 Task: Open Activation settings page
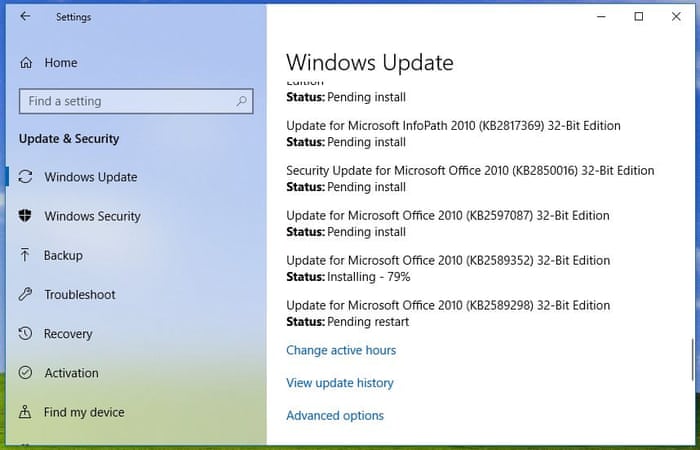[71, 373]
